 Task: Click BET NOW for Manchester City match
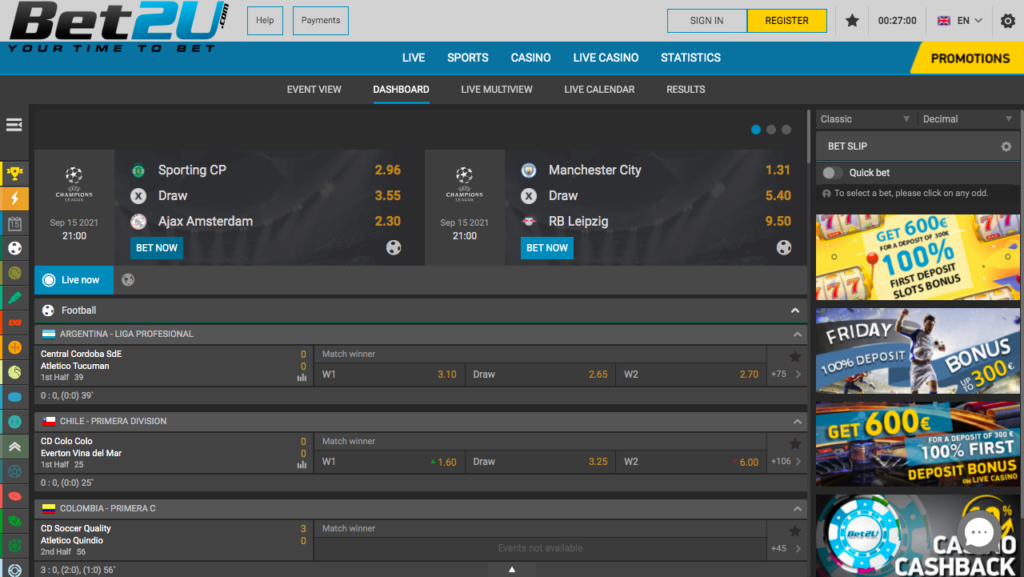click(547, 248)
